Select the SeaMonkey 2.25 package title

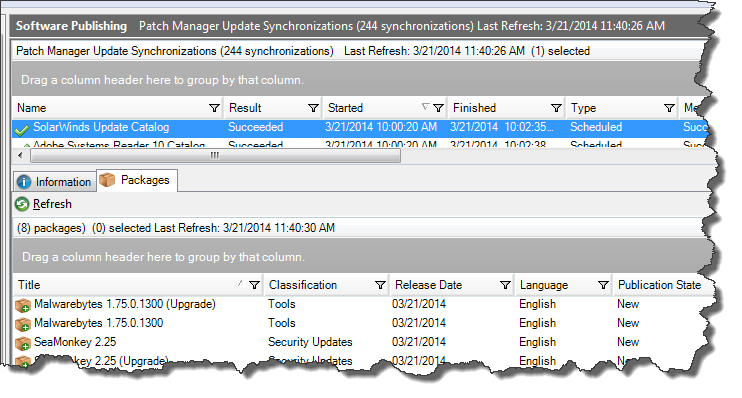(x=75, y=342)
